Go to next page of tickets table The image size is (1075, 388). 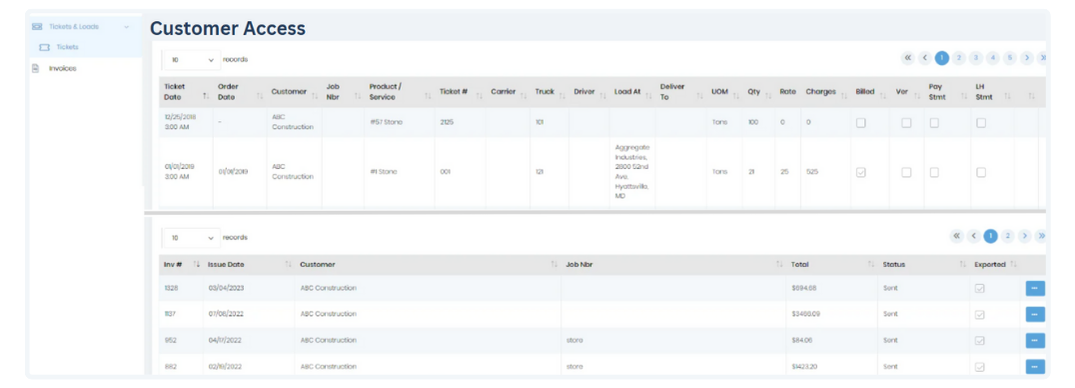click(x=1026, y=58)
